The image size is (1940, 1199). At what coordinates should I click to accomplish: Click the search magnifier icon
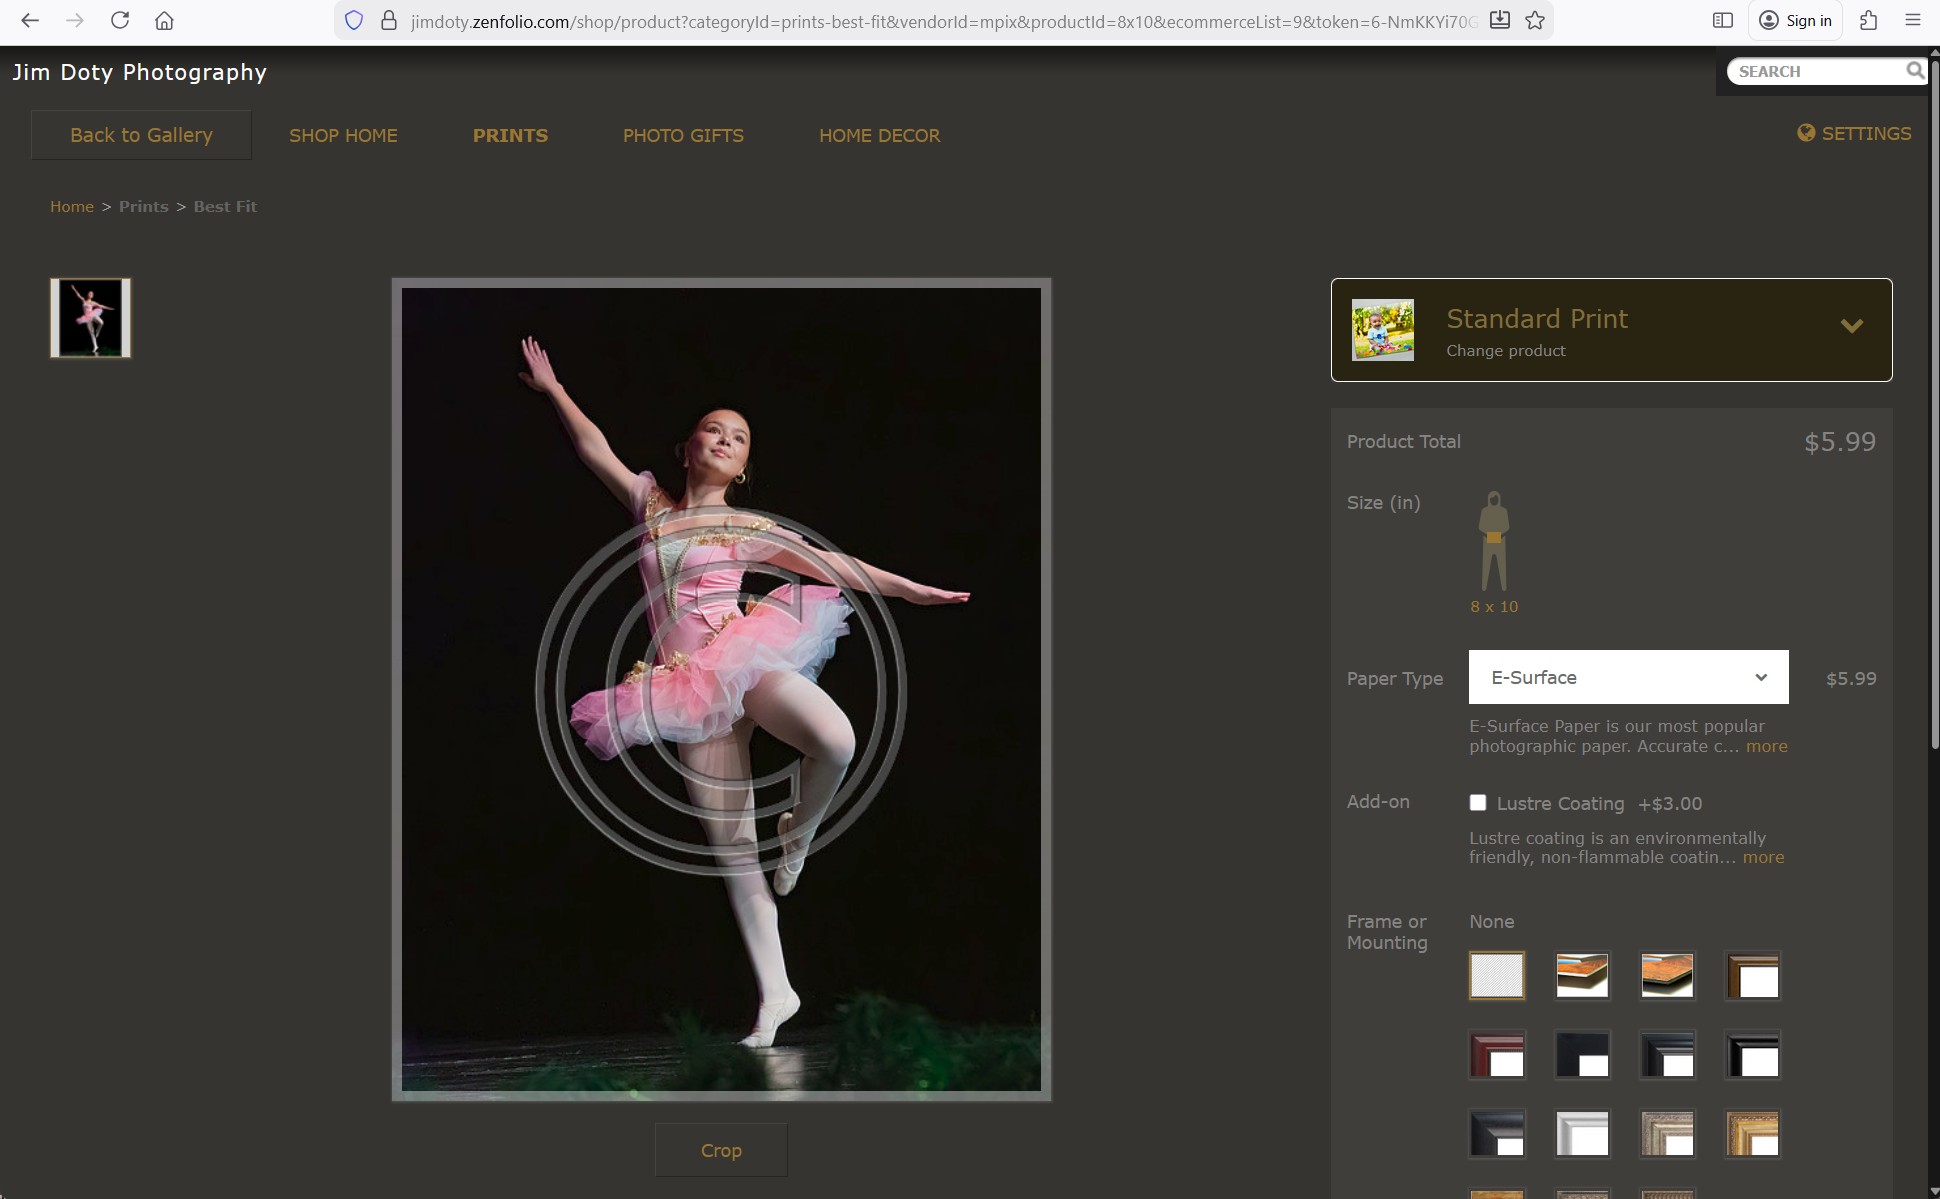(x=1914, y=71)
